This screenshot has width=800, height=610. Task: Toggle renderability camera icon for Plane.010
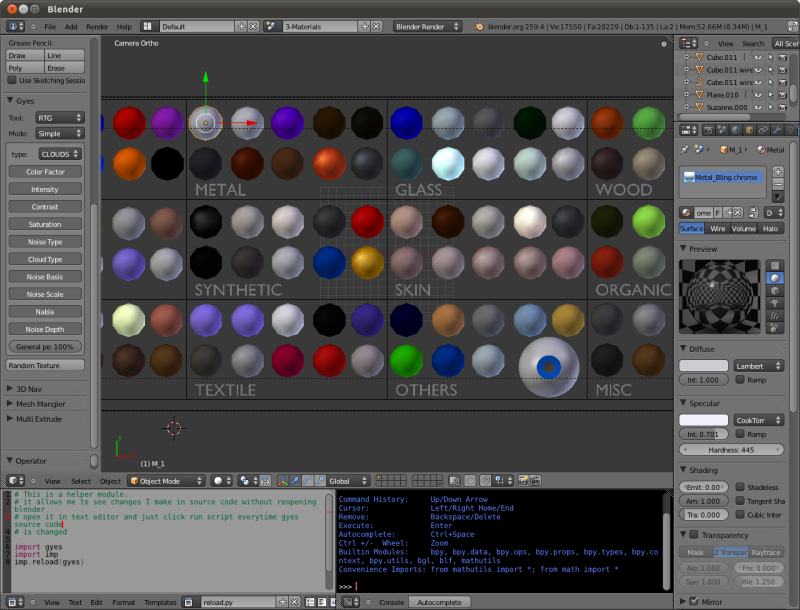tap(783, 95)
